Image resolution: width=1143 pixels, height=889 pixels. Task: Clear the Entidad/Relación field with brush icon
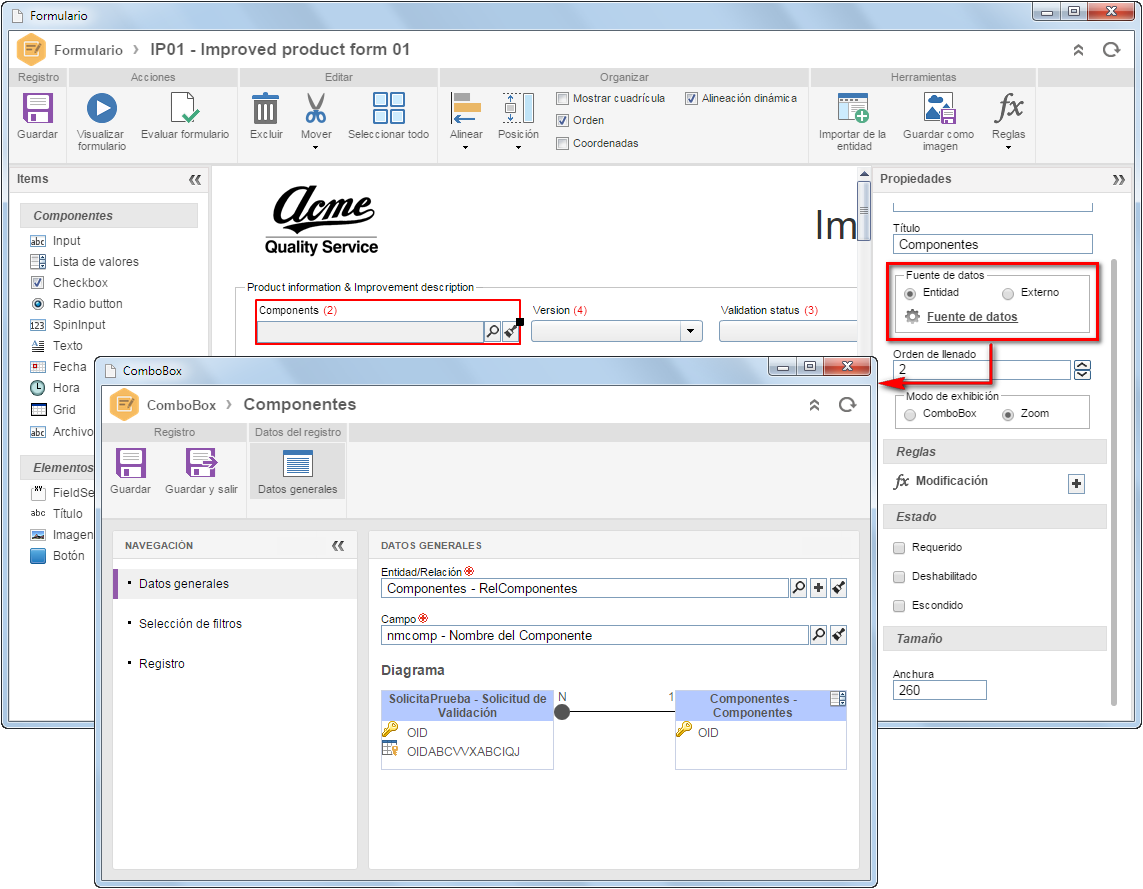839,588
